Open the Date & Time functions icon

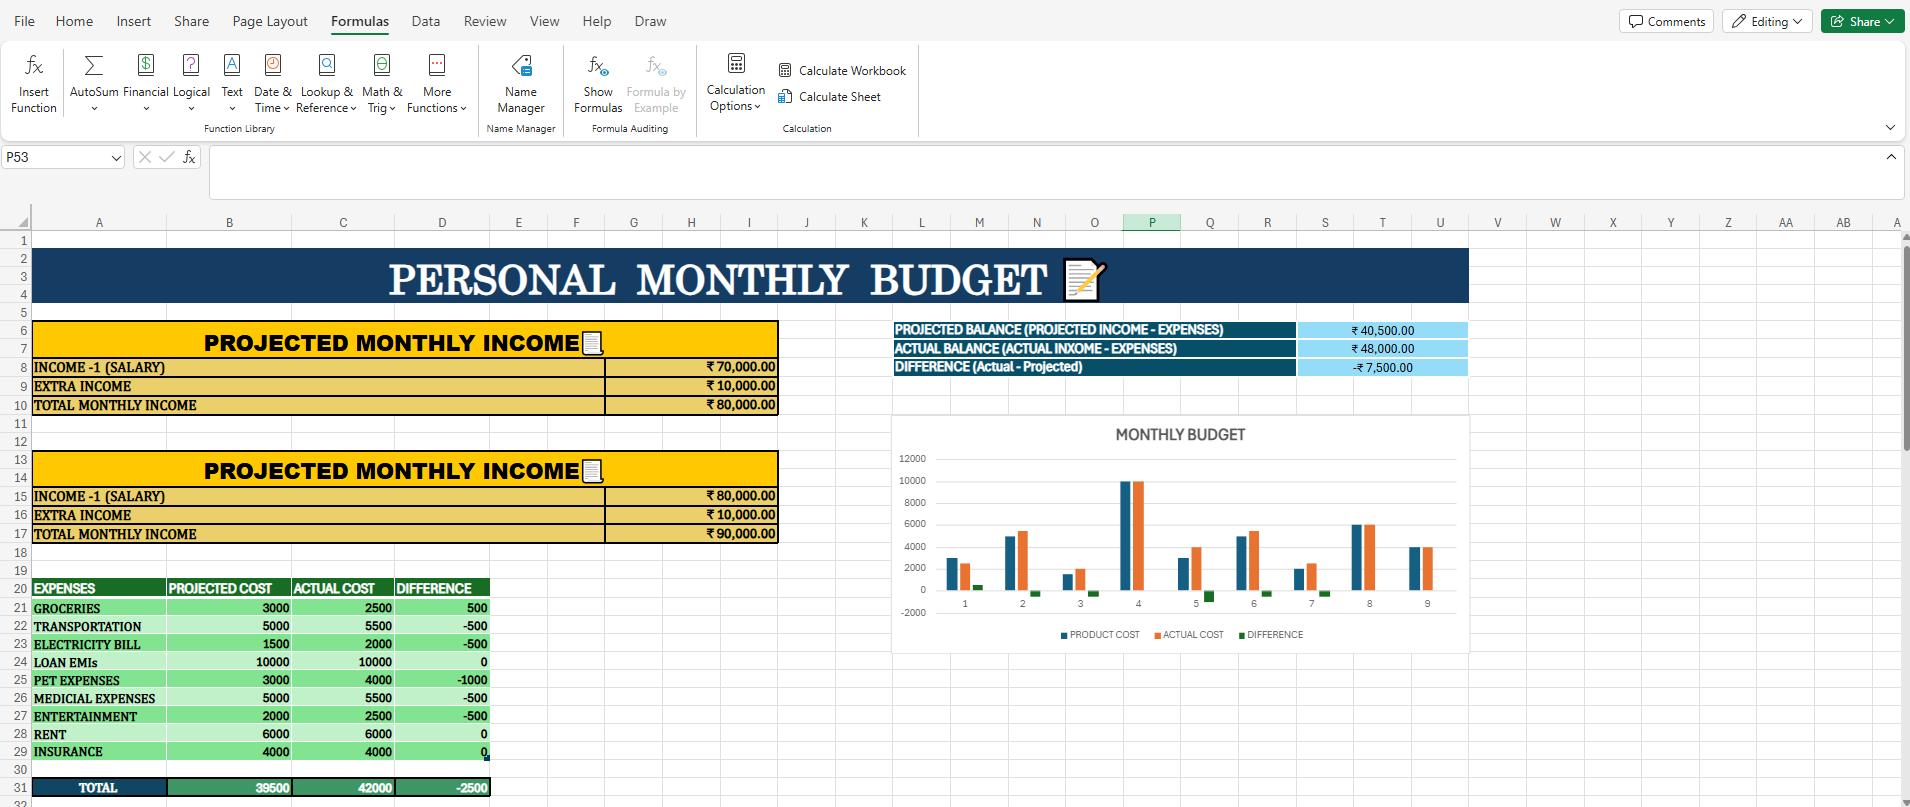point(273,65)
